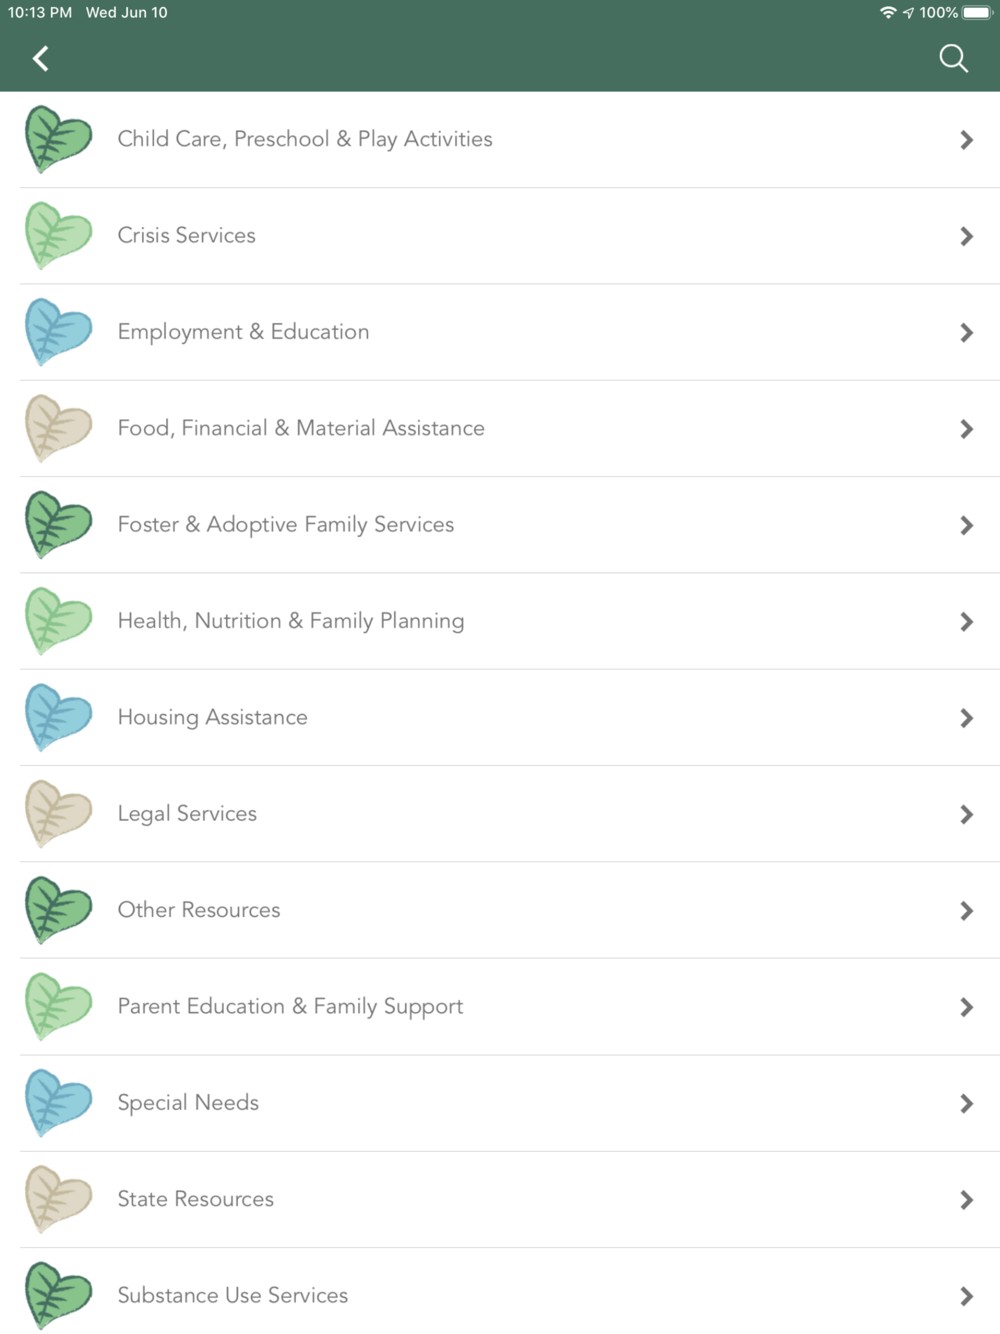Screen dimensions: 1000x1334
Task: Tap the blue heart icon beside Housing Assistance
Action: coord(58,718)
